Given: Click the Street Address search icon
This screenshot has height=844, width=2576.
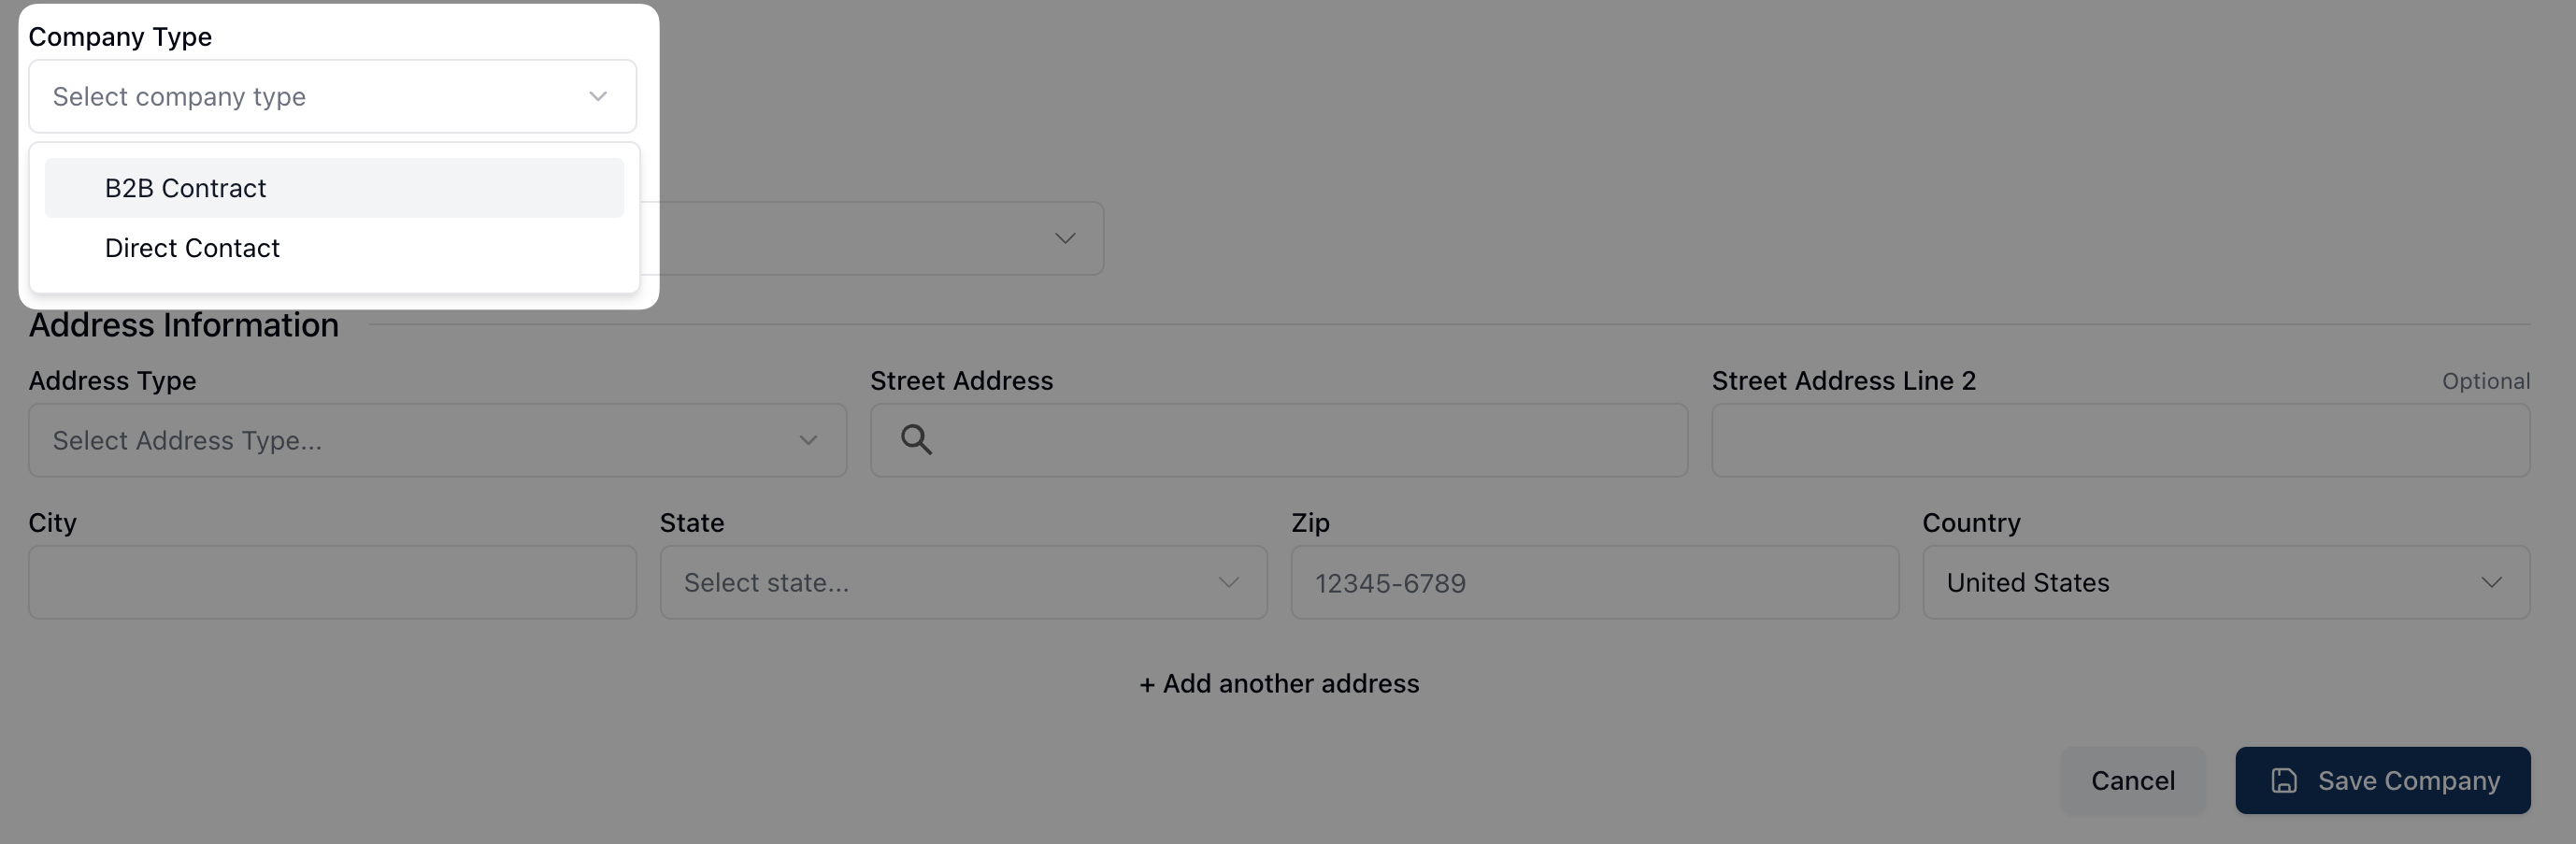Looking at the screenshot, I should tap(916, 440).
